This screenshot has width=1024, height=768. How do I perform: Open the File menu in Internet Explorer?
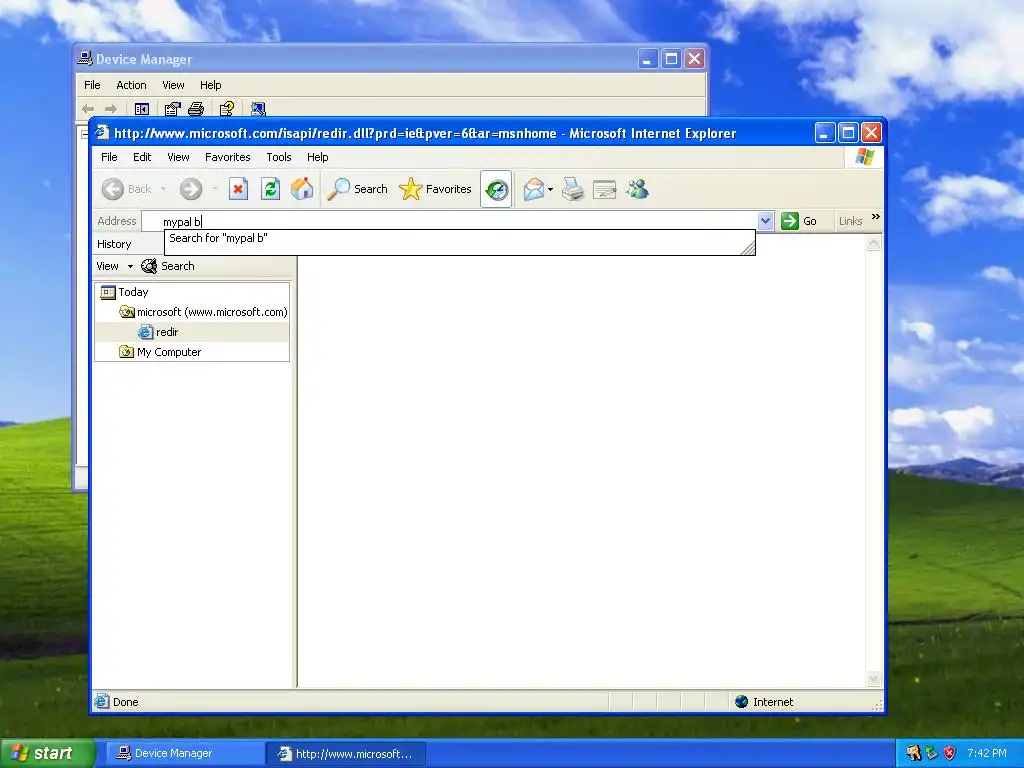[x=109, y=157]
